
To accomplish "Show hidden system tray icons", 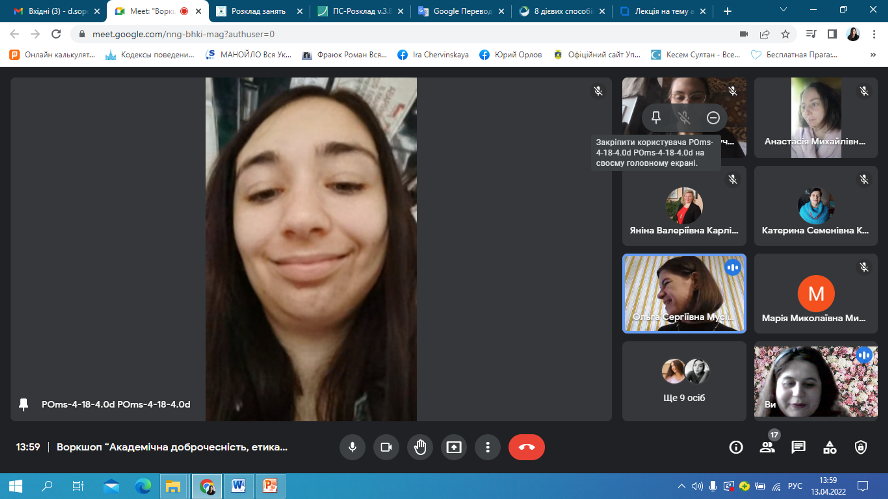I will [681, 486].
